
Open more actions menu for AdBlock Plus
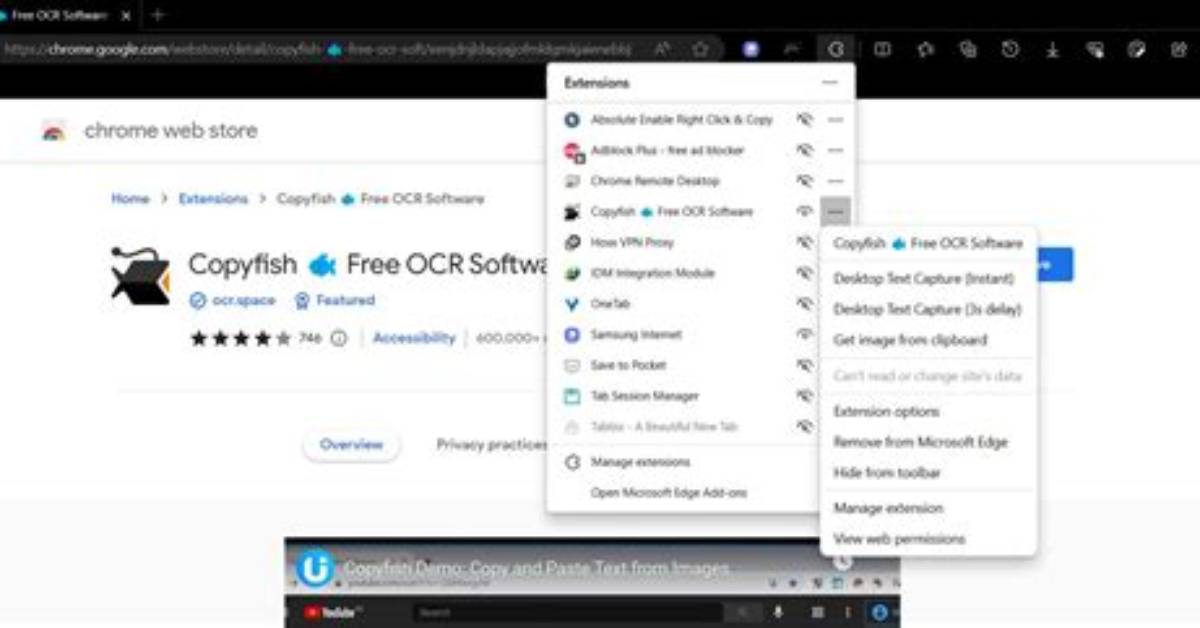836,151
